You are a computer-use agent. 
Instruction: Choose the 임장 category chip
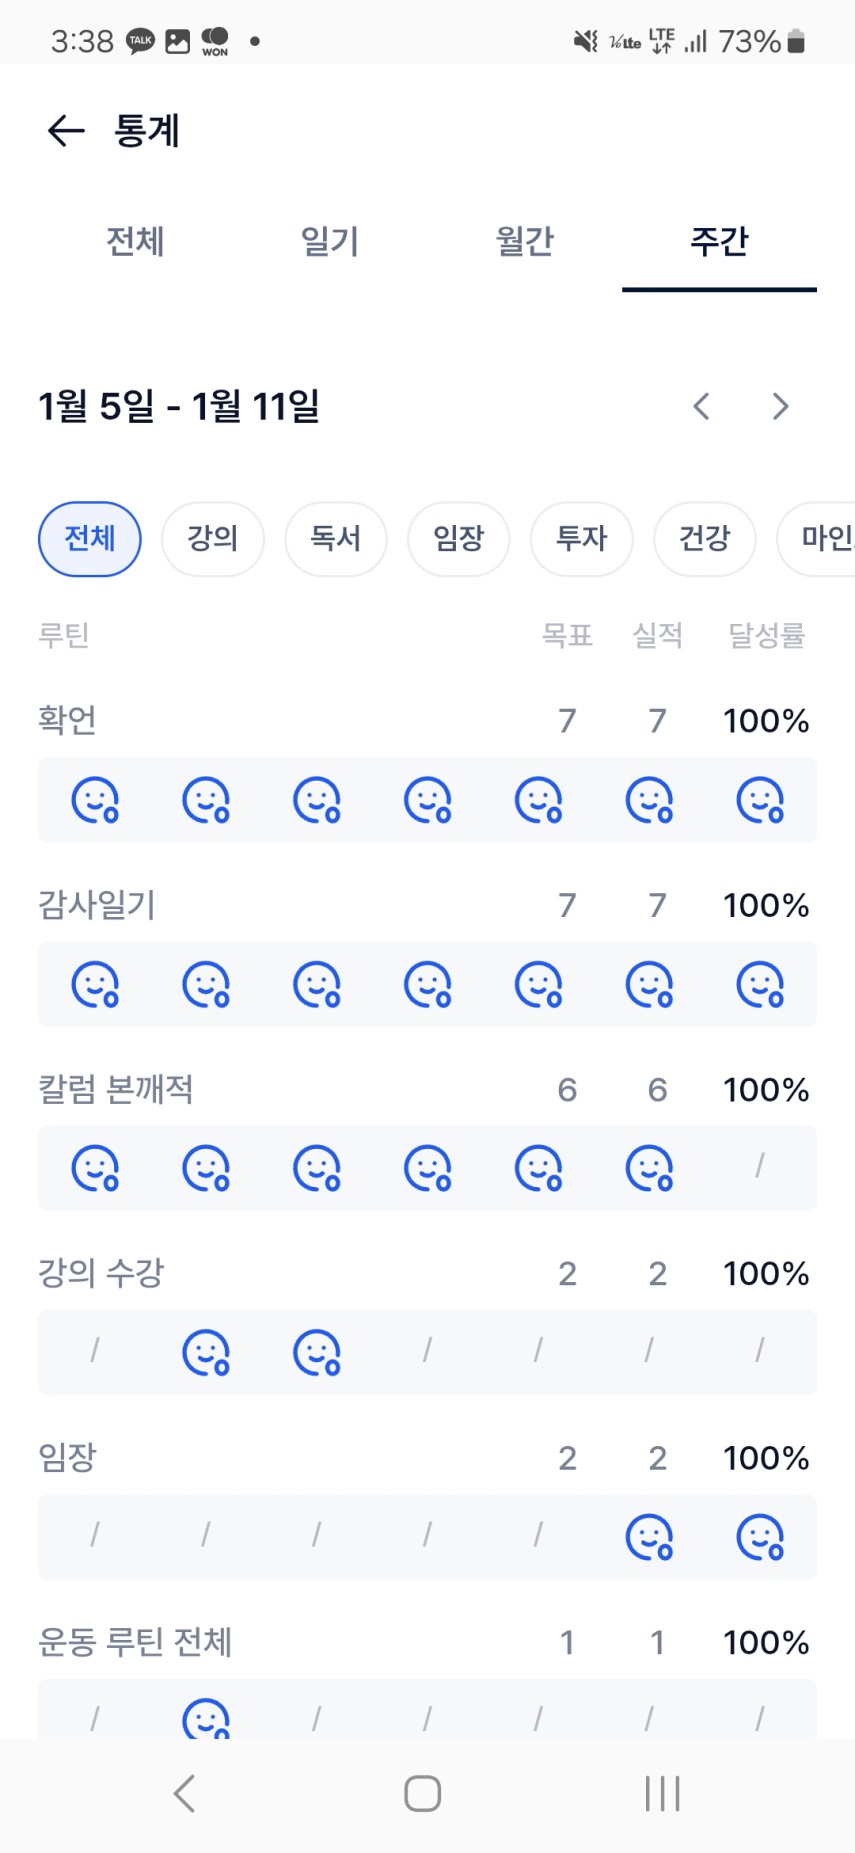(459, 539)
